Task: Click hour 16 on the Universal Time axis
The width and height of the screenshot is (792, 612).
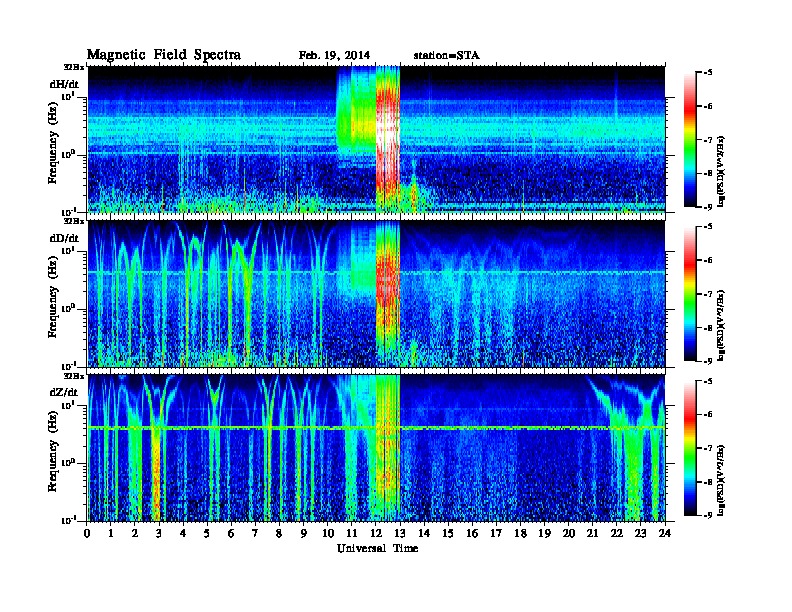Action: [472, 534]
